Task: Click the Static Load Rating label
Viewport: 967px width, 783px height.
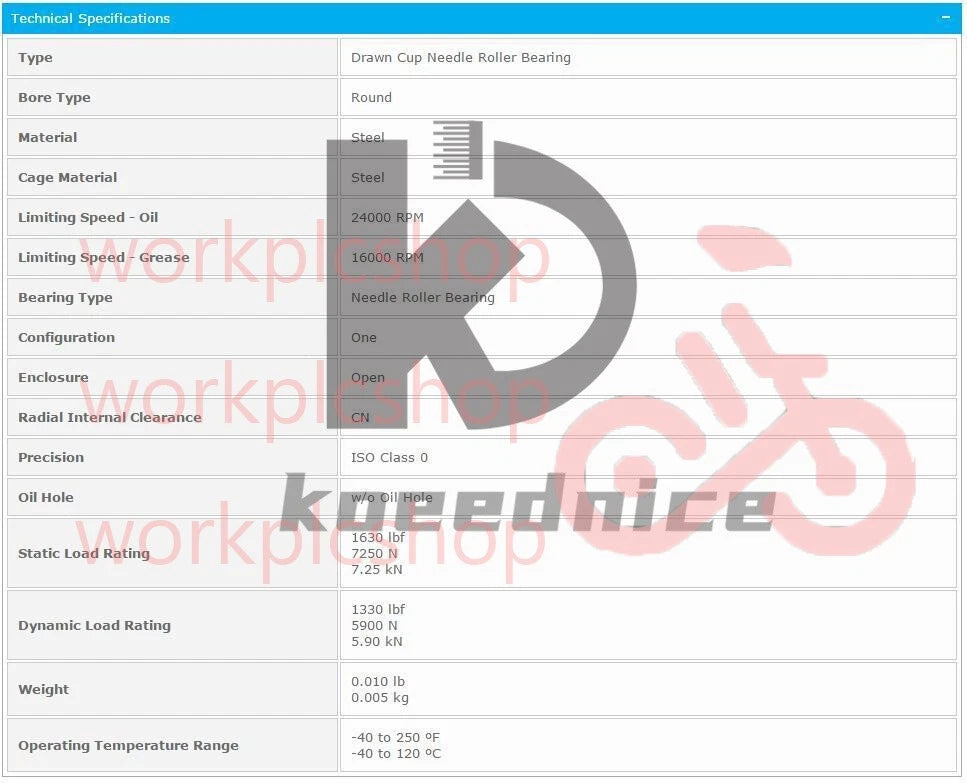Action: point(84,554)
